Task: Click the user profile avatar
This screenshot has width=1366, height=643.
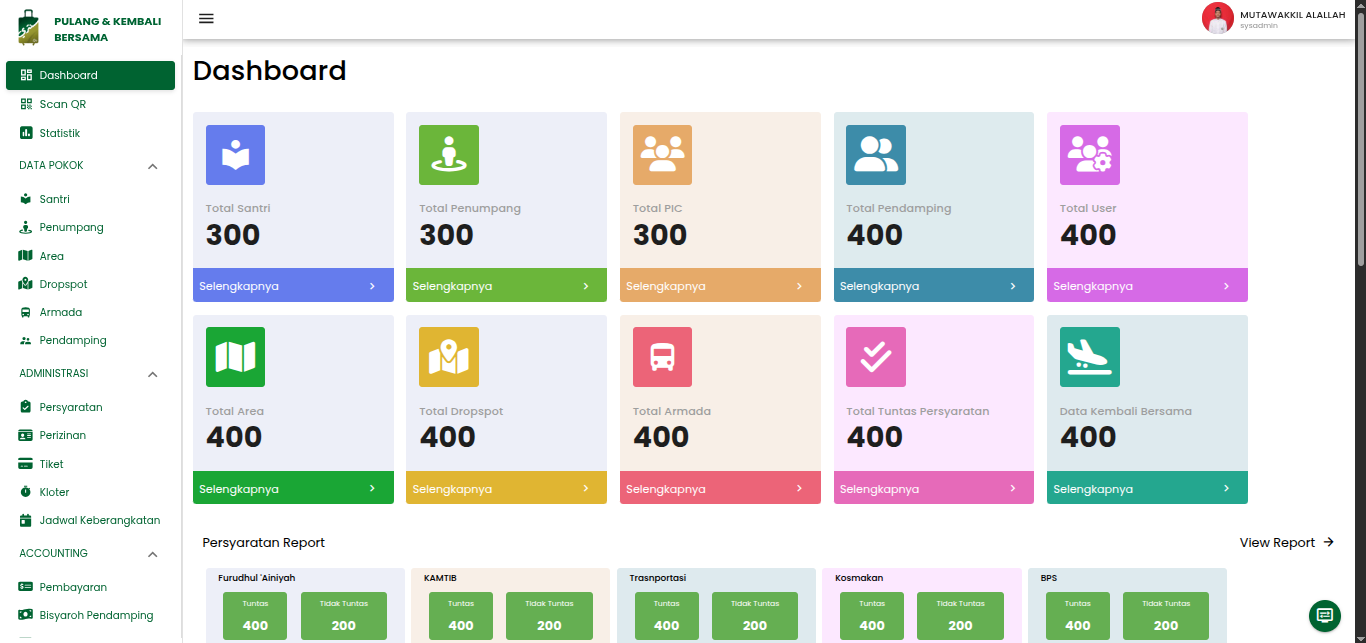Action: coord(1217,18)
